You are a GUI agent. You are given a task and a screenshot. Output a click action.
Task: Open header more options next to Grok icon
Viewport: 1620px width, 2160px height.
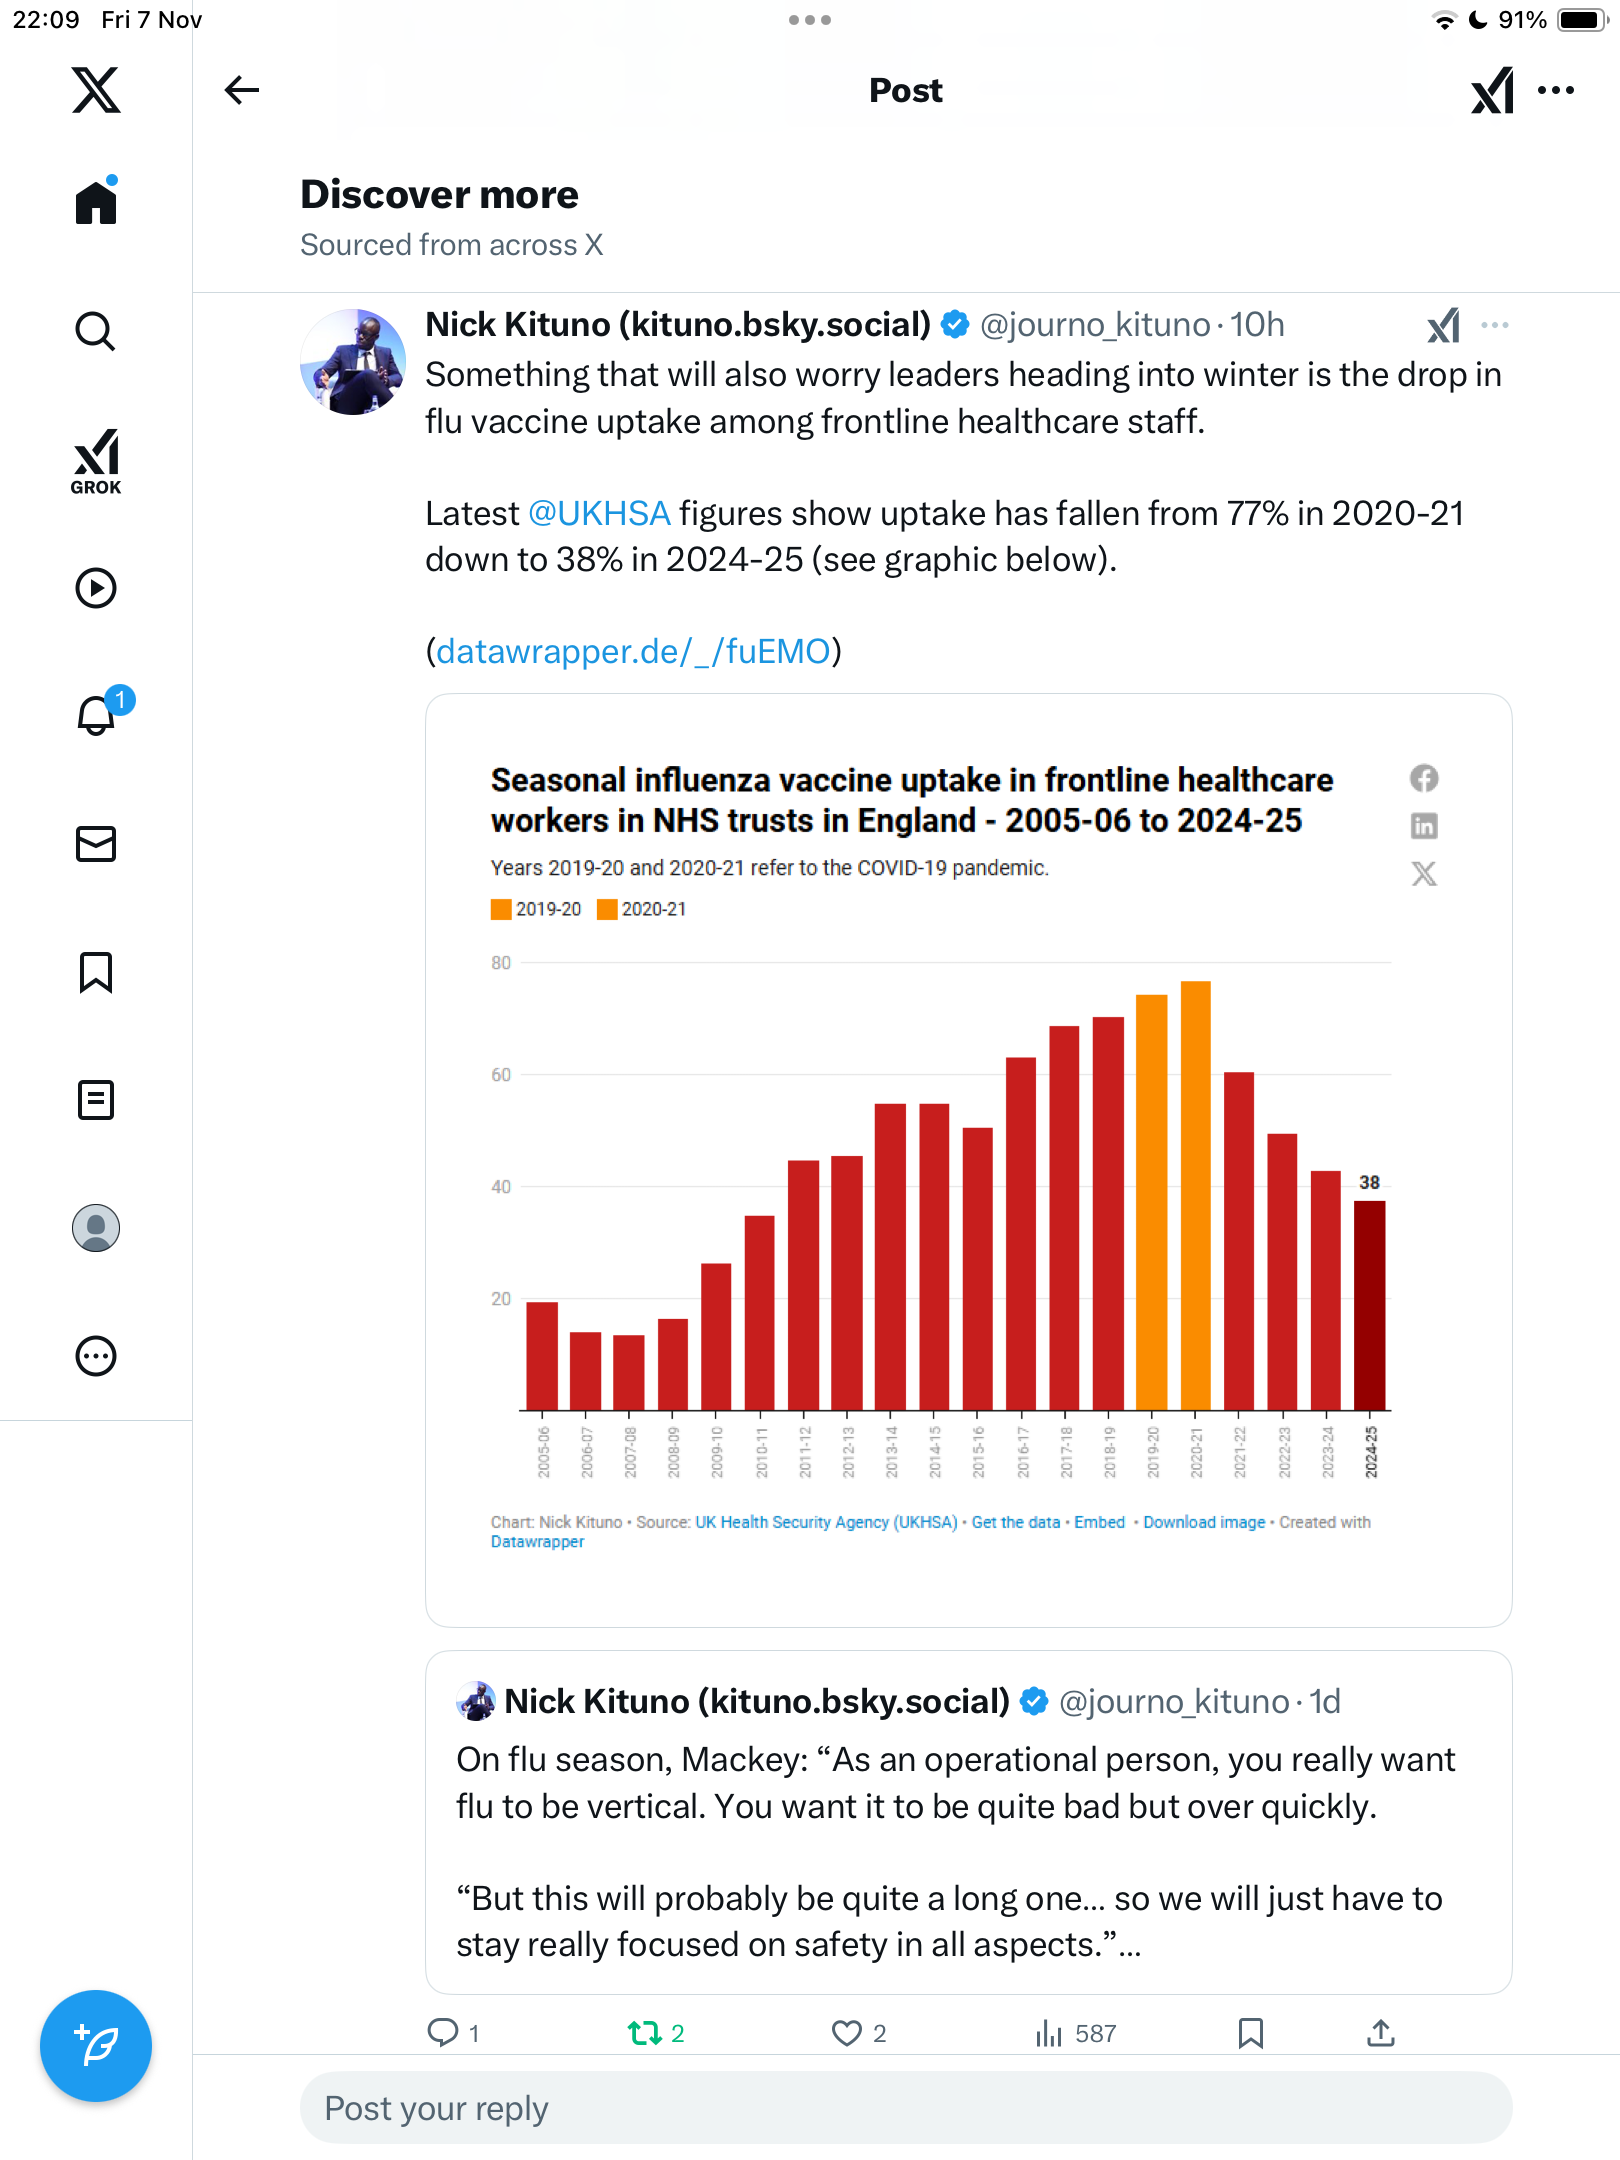[x=1556, y=90]
